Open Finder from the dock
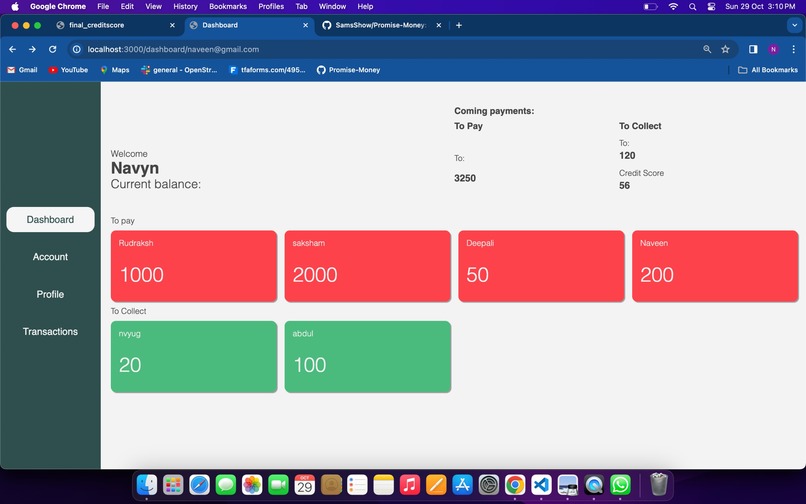Image resolution: width=806 pixels, height=504 pixels. coord(146,484)
